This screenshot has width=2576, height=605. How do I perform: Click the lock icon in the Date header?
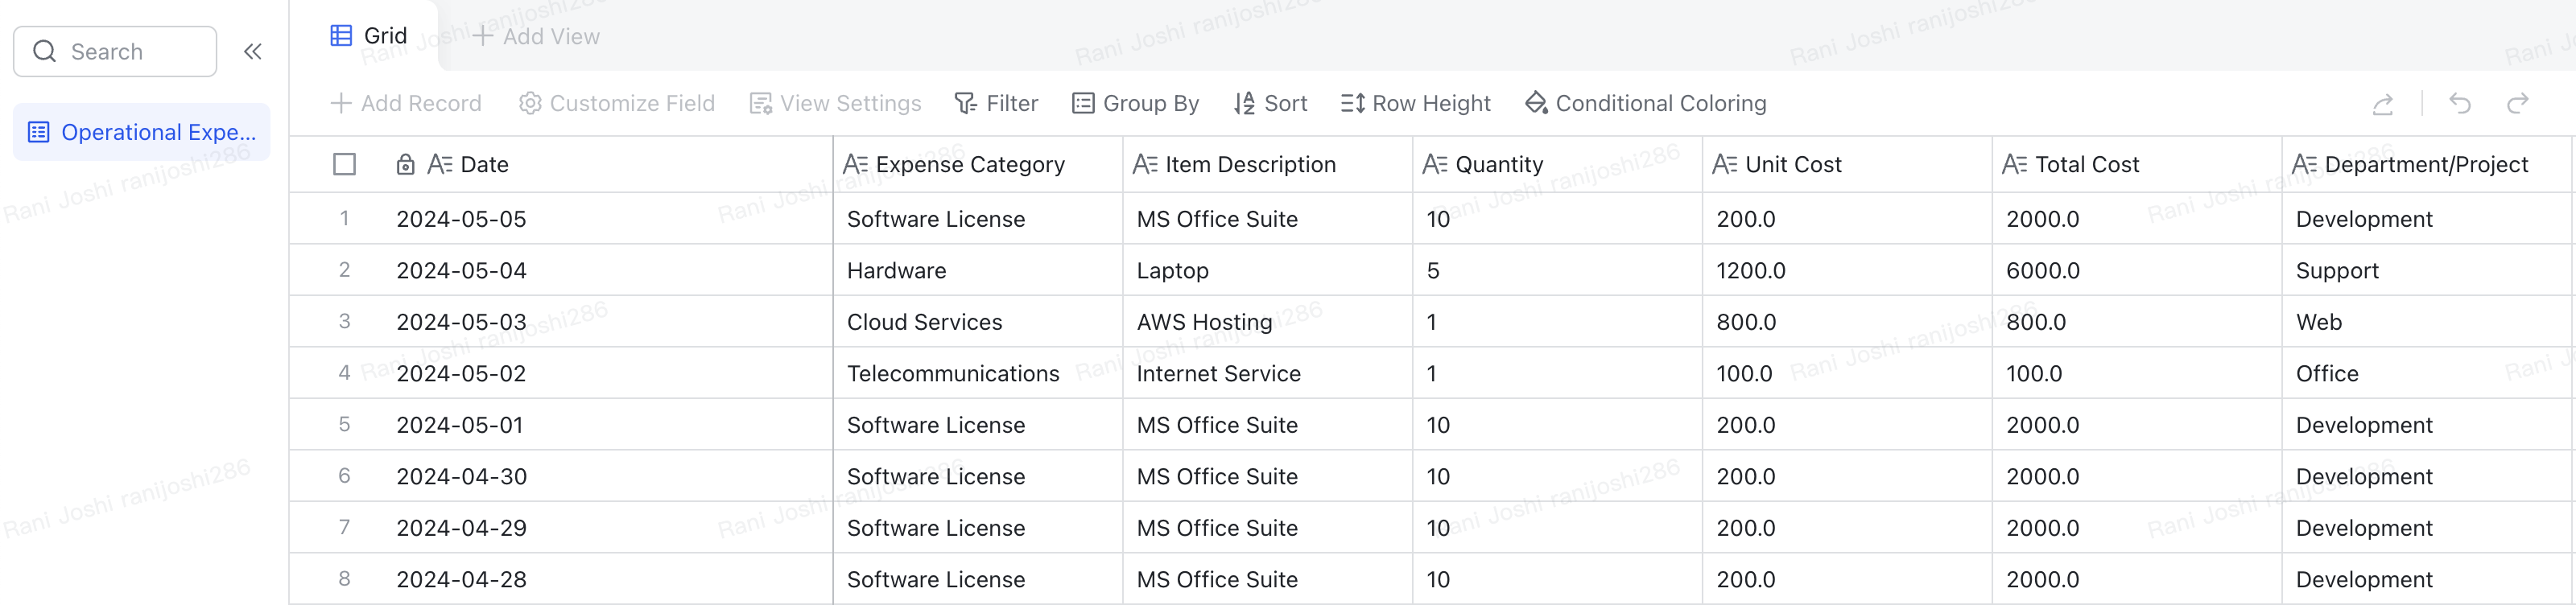[405, 165]
